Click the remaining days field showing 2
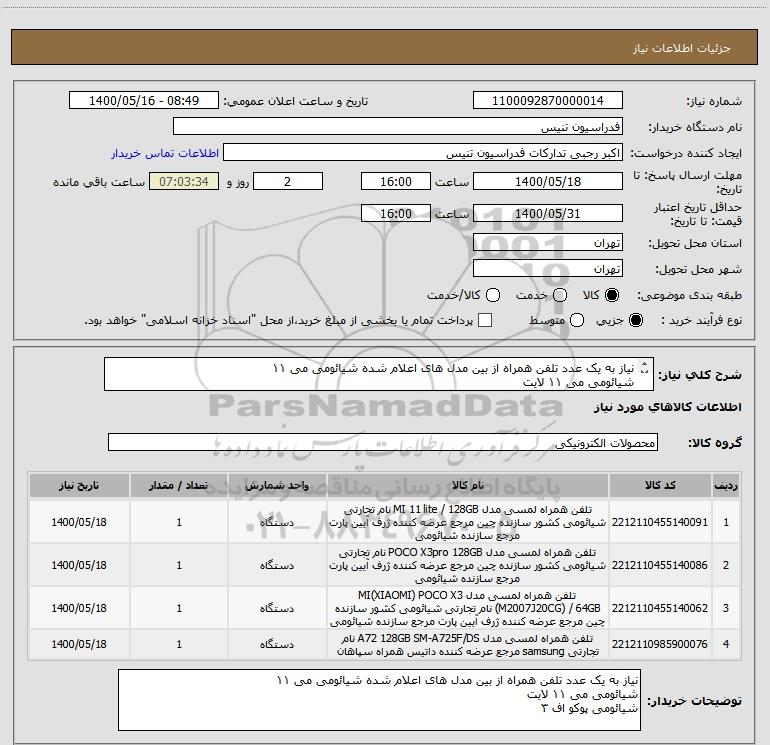The image size is (770, 745). coord(288,181)
